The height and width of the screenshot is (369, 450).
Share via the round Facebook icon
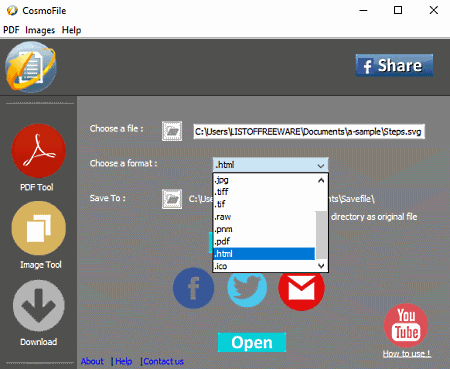(x=194, y=288)
